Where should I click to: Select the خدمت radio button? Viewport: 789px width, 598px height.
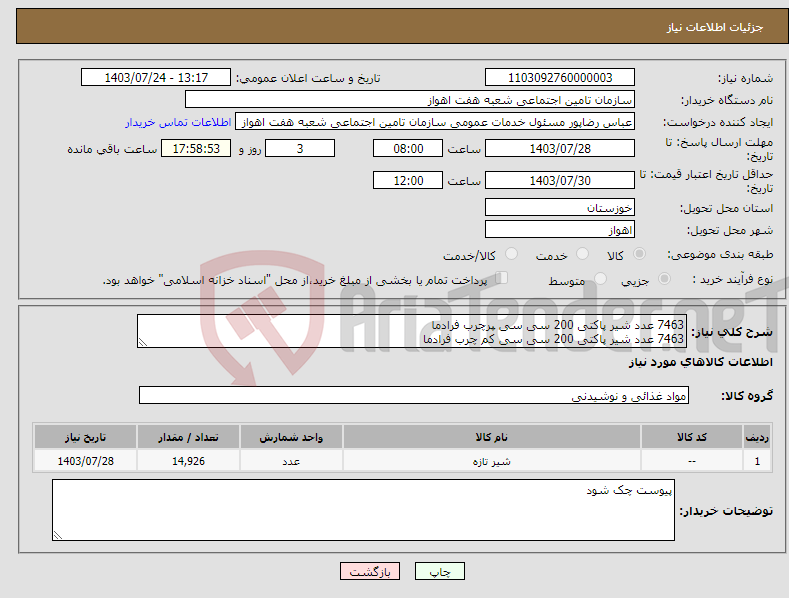[x=582, y=254]
